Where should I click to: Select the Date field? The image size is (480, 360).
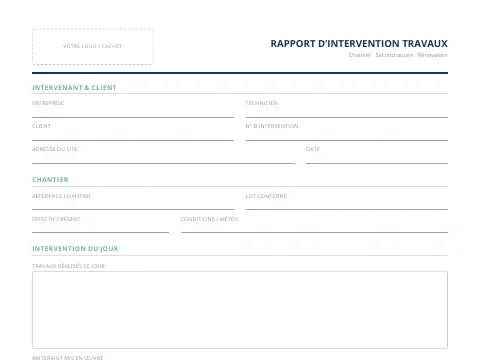tap(377, 158)
